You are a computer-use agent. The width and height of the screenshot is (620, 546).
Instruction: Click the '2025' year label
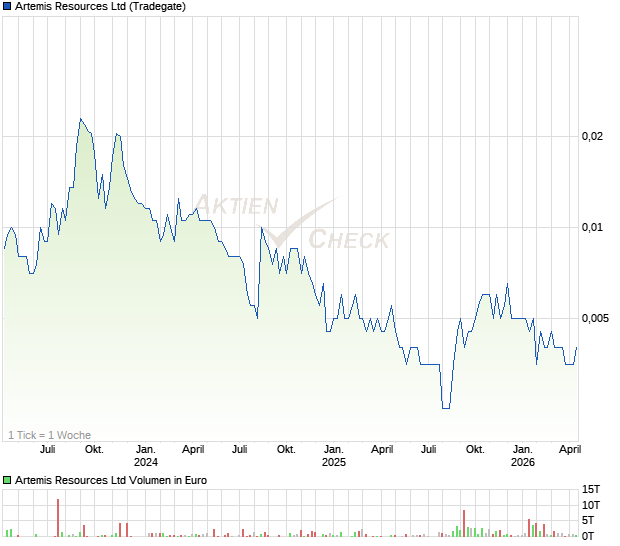point(334,462)
